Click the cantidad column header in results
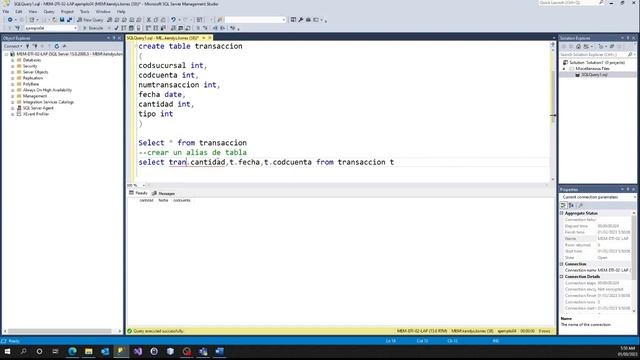This screenshot has width=640, height=360. click(x=146, y=200)
